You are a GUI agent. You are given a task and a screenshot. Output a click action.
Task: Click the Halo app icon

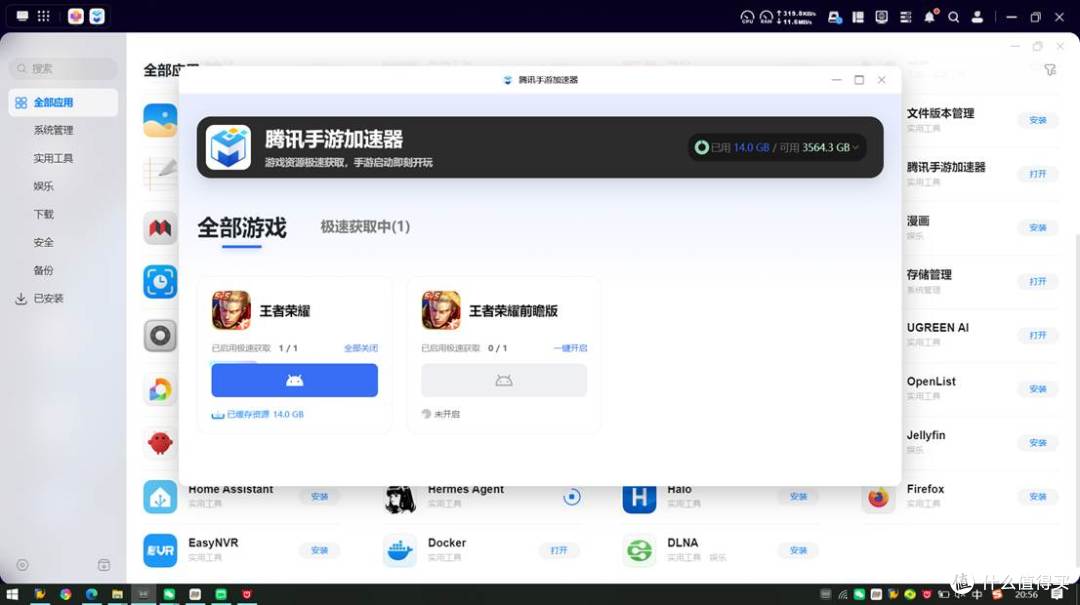(639, 496)
